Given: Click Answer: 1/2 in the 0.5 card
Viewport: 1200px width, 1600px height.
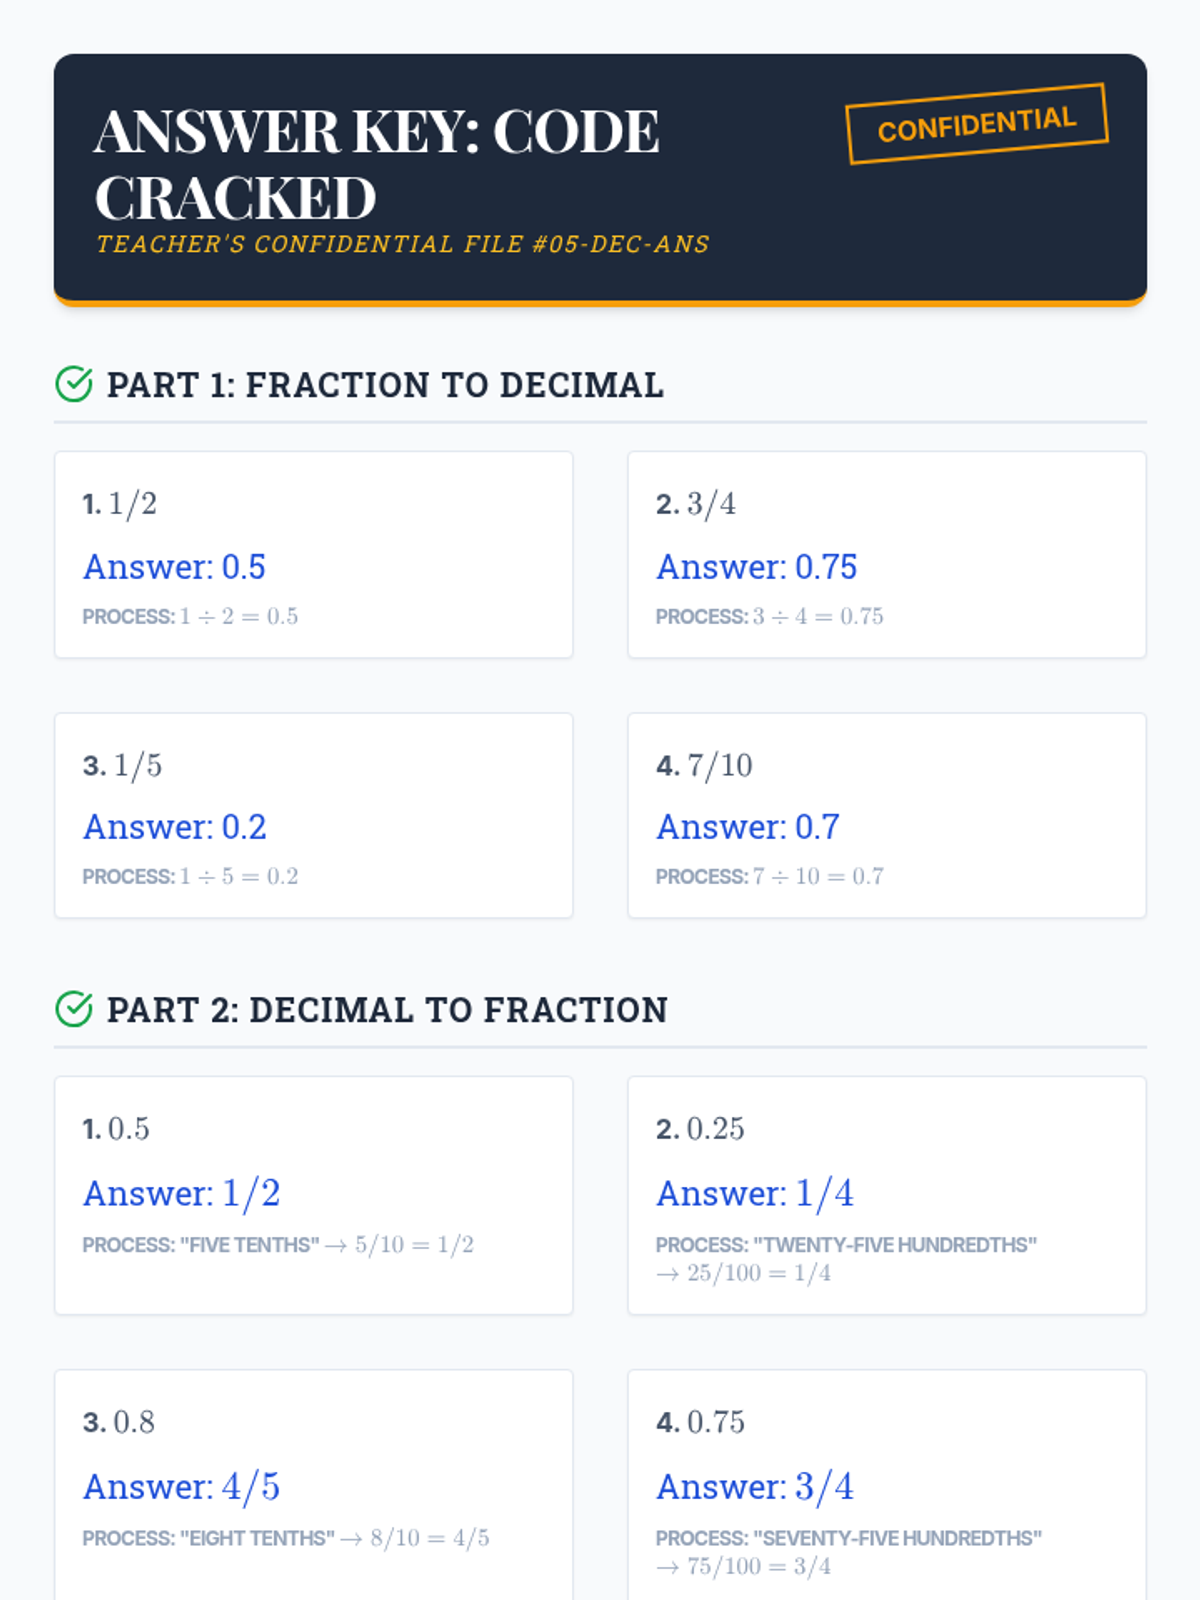Looking at the screenshot, I should 182,1193.
